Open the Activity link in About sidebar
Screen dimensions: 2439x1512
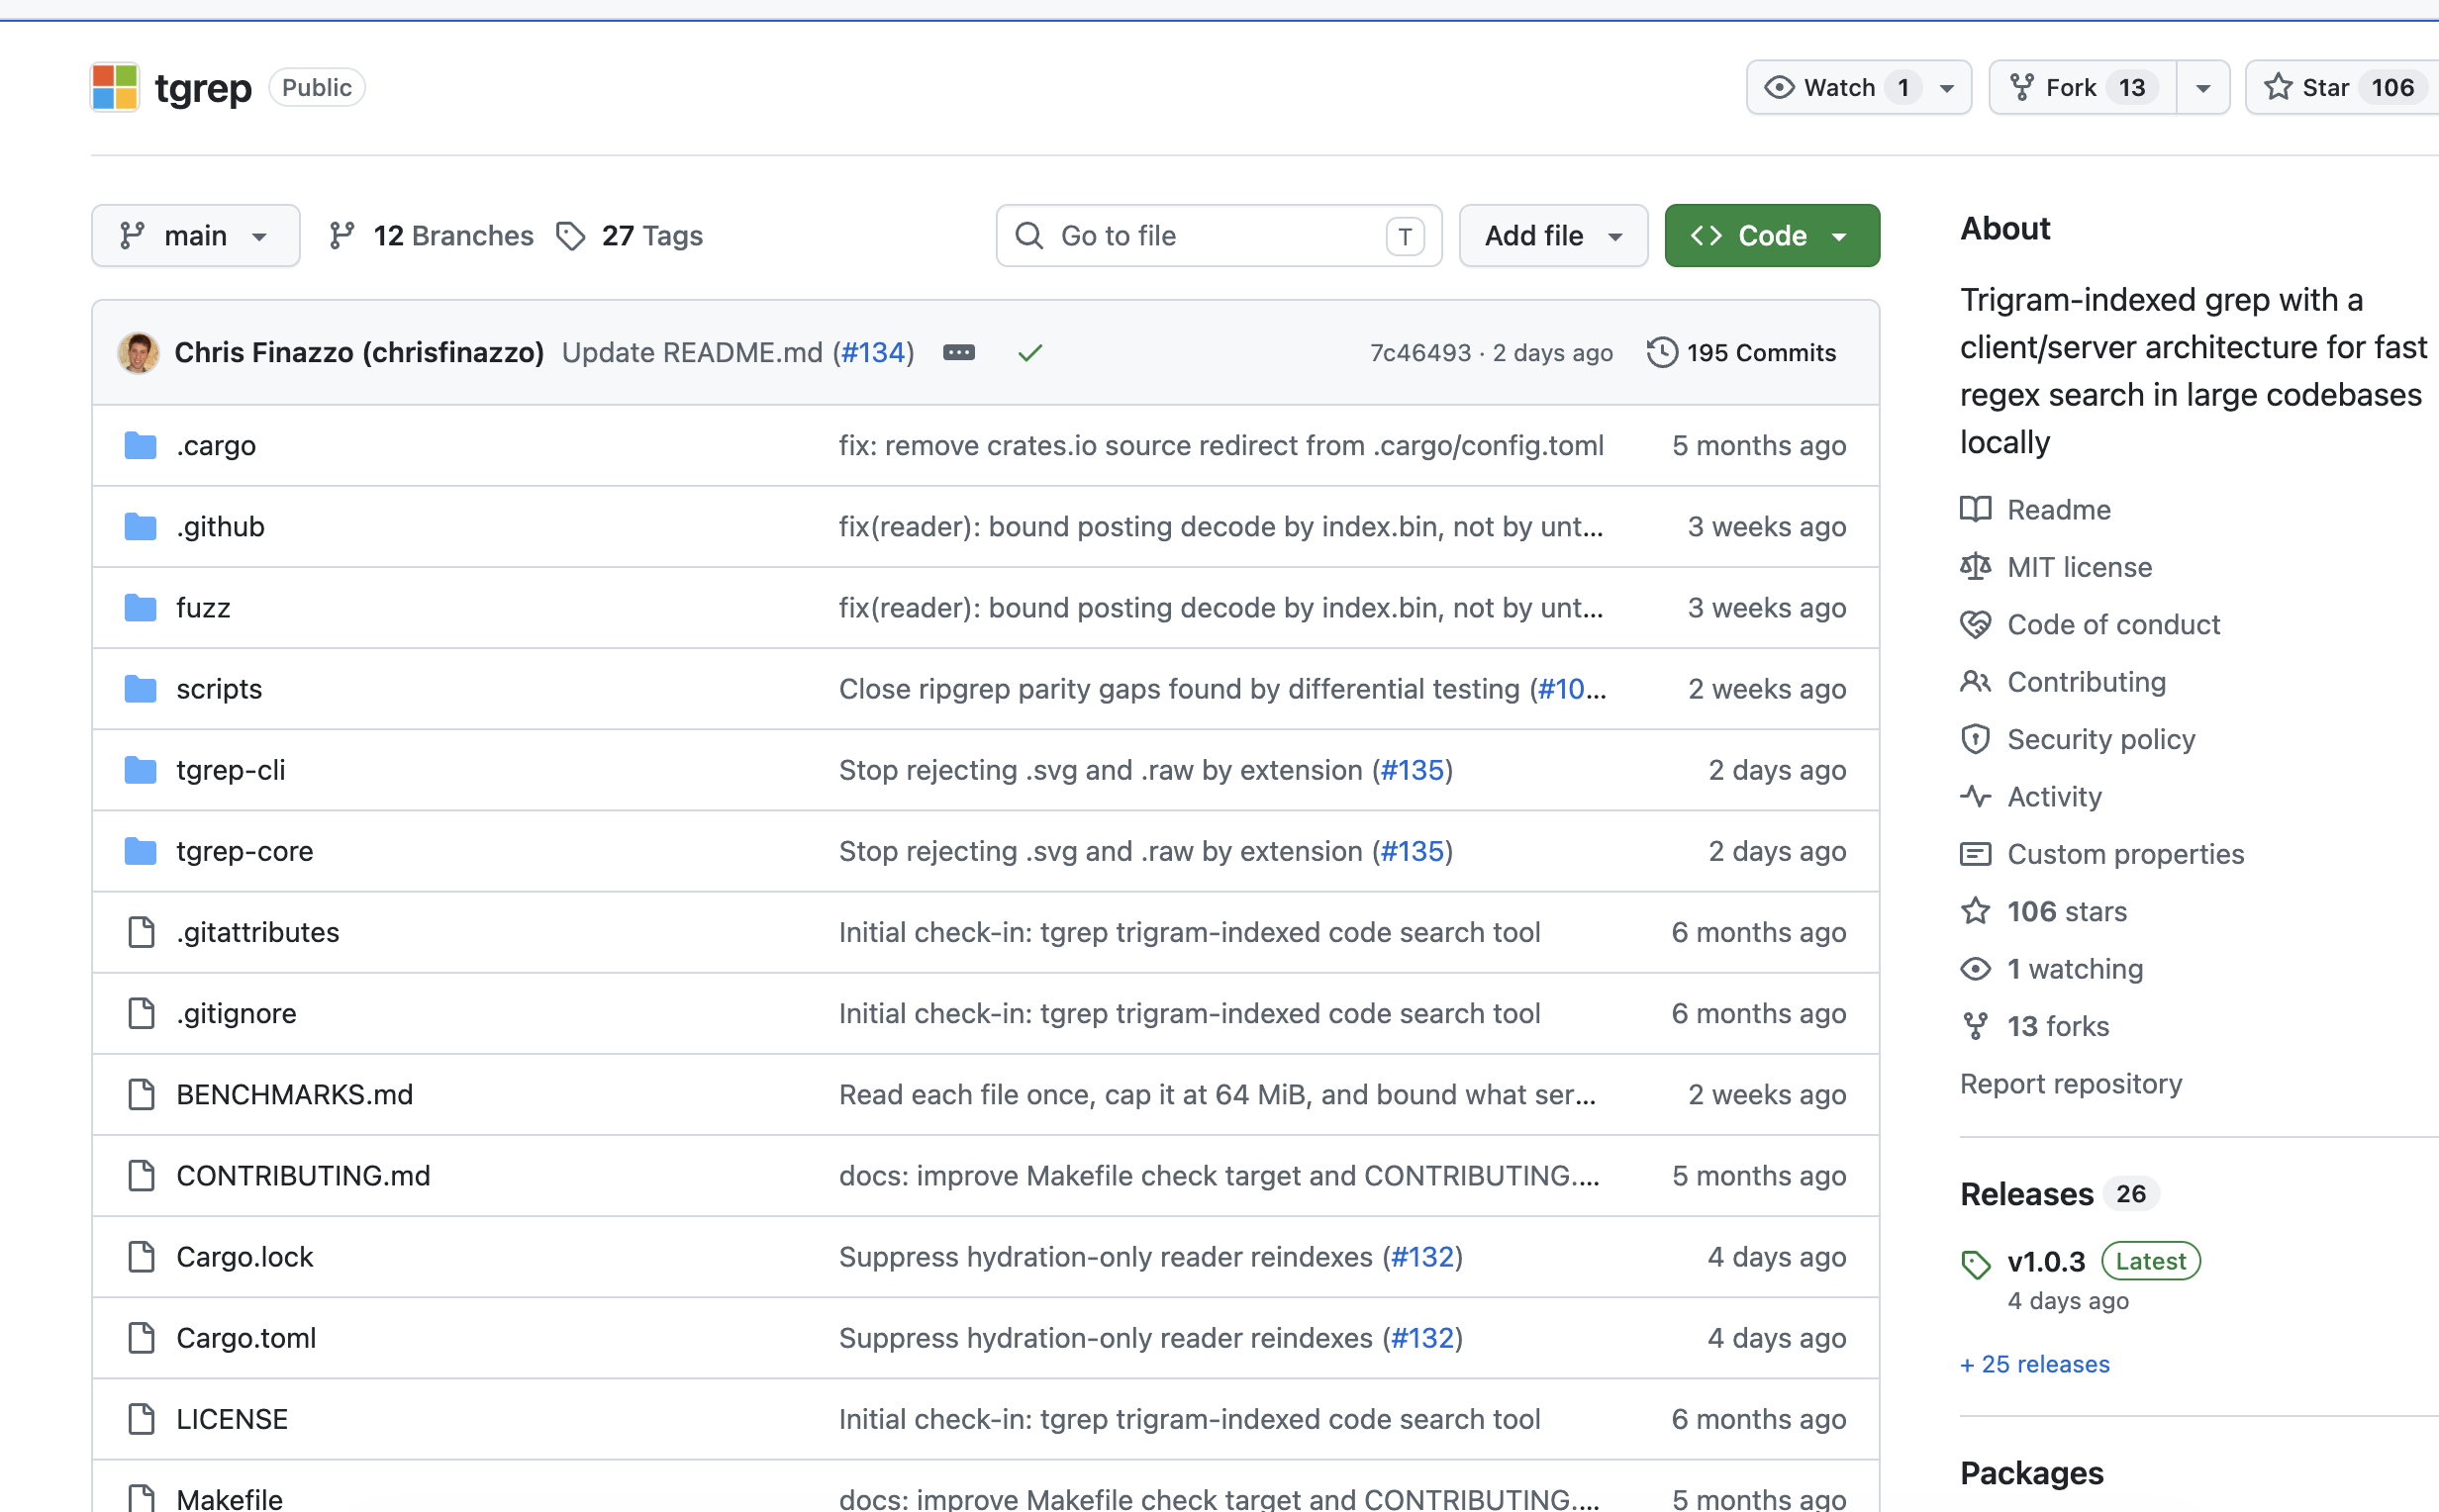[x=2054, y=796]
